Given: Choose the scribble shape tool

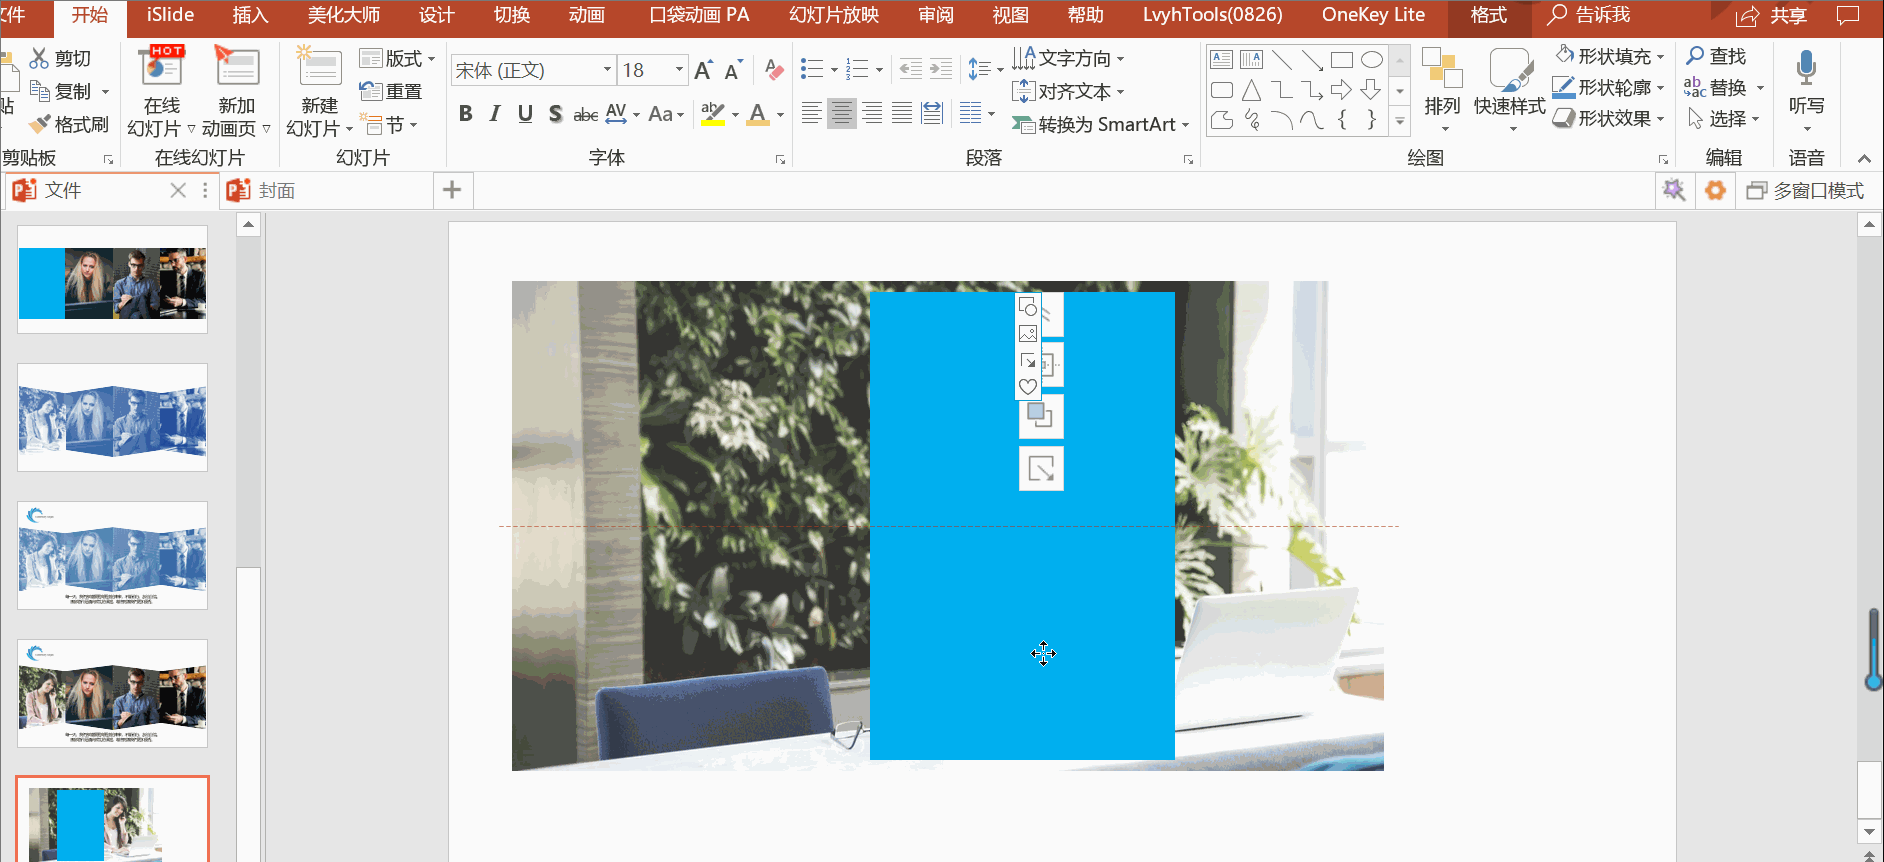Looking at the screenshot, I should (x=1251, y=120).
